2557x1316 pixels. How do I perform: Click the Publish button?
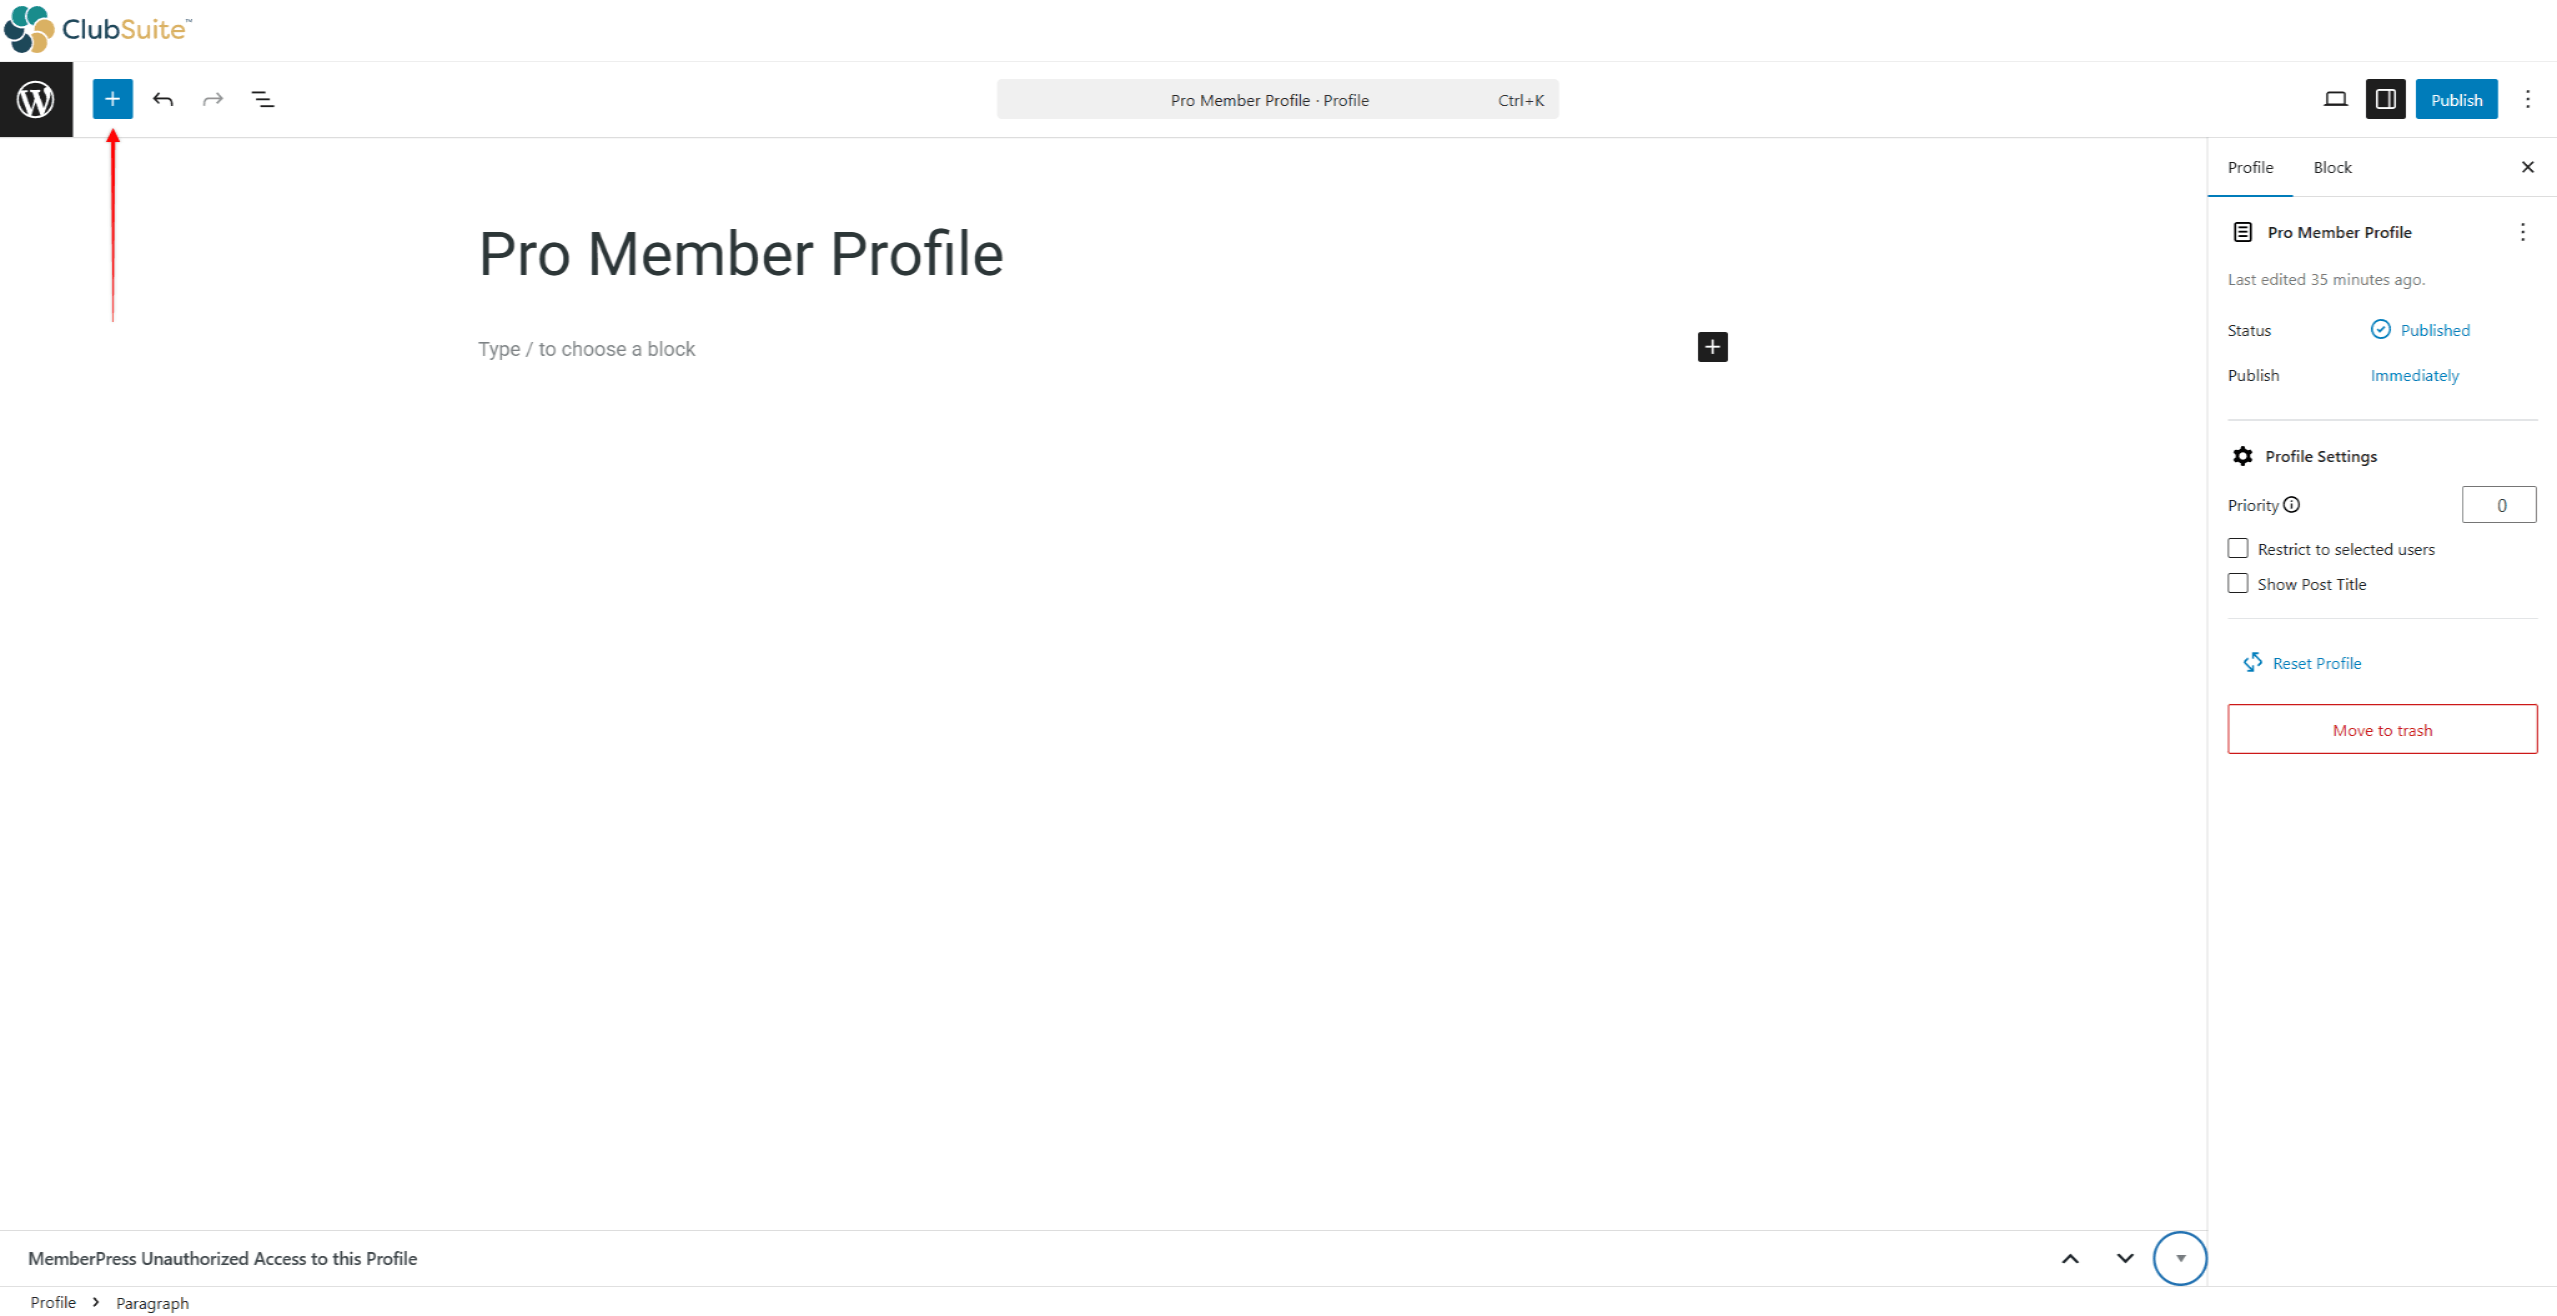[2457, 99]
